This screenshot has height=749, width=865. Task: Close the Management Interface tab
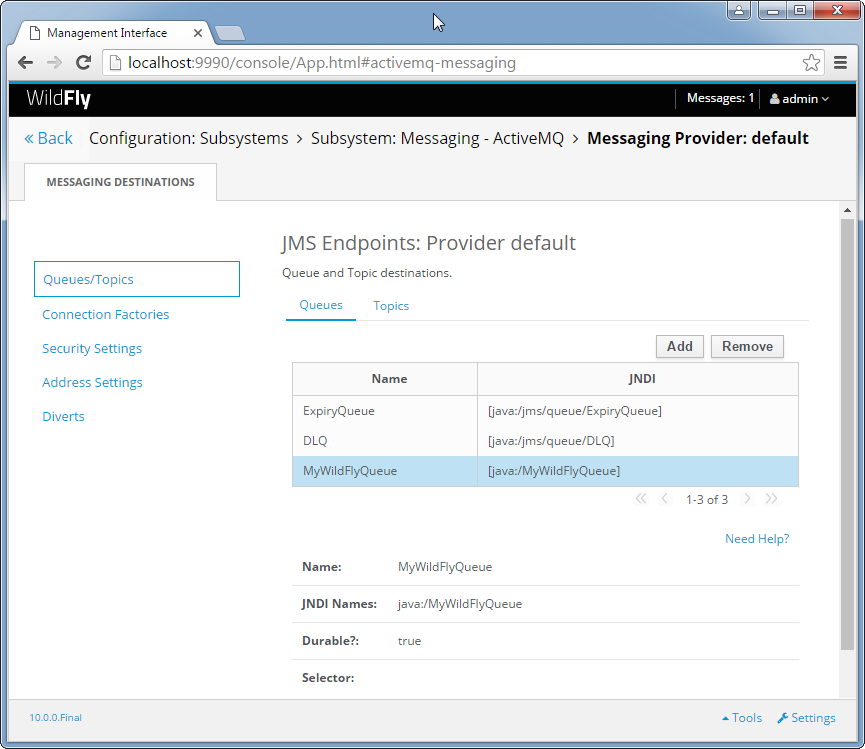click(197, 33)
